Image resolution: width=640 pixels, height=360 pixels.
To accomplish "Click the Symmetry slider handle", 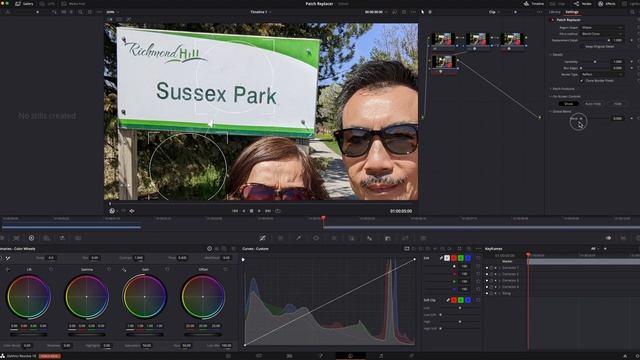I will tap(595, 62).
